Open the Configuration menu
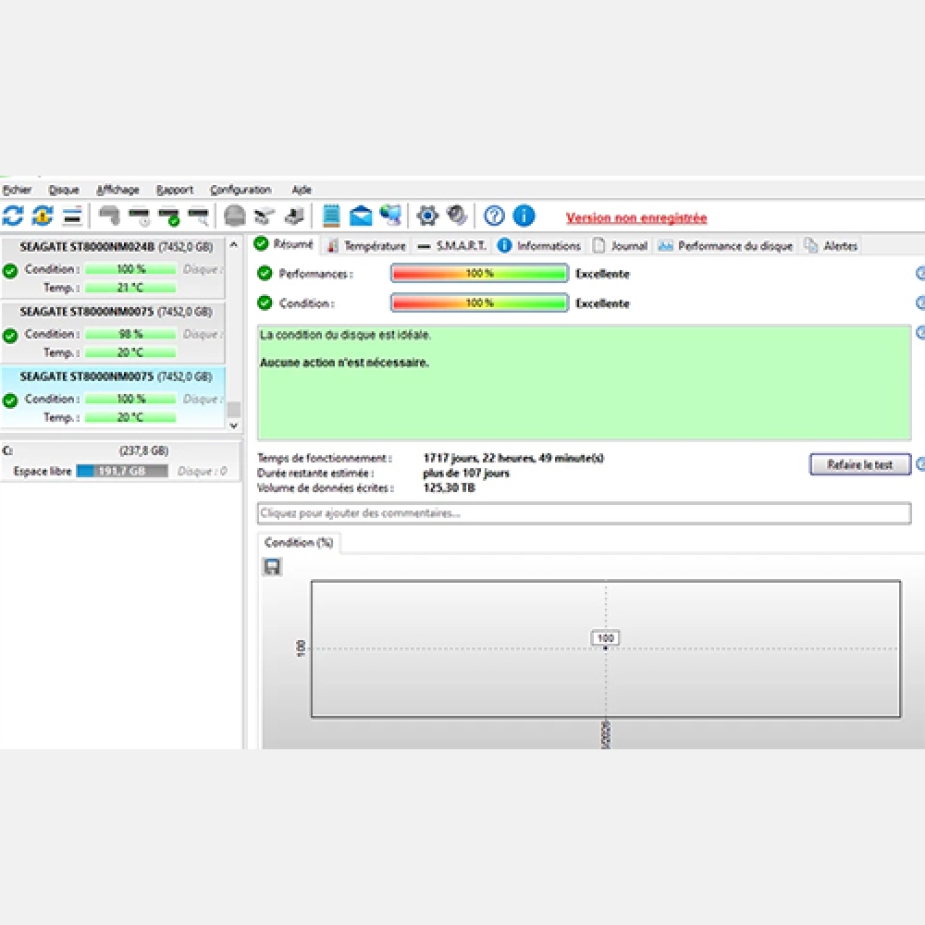This screenshot has height=925, width=925. pos(241,190)
